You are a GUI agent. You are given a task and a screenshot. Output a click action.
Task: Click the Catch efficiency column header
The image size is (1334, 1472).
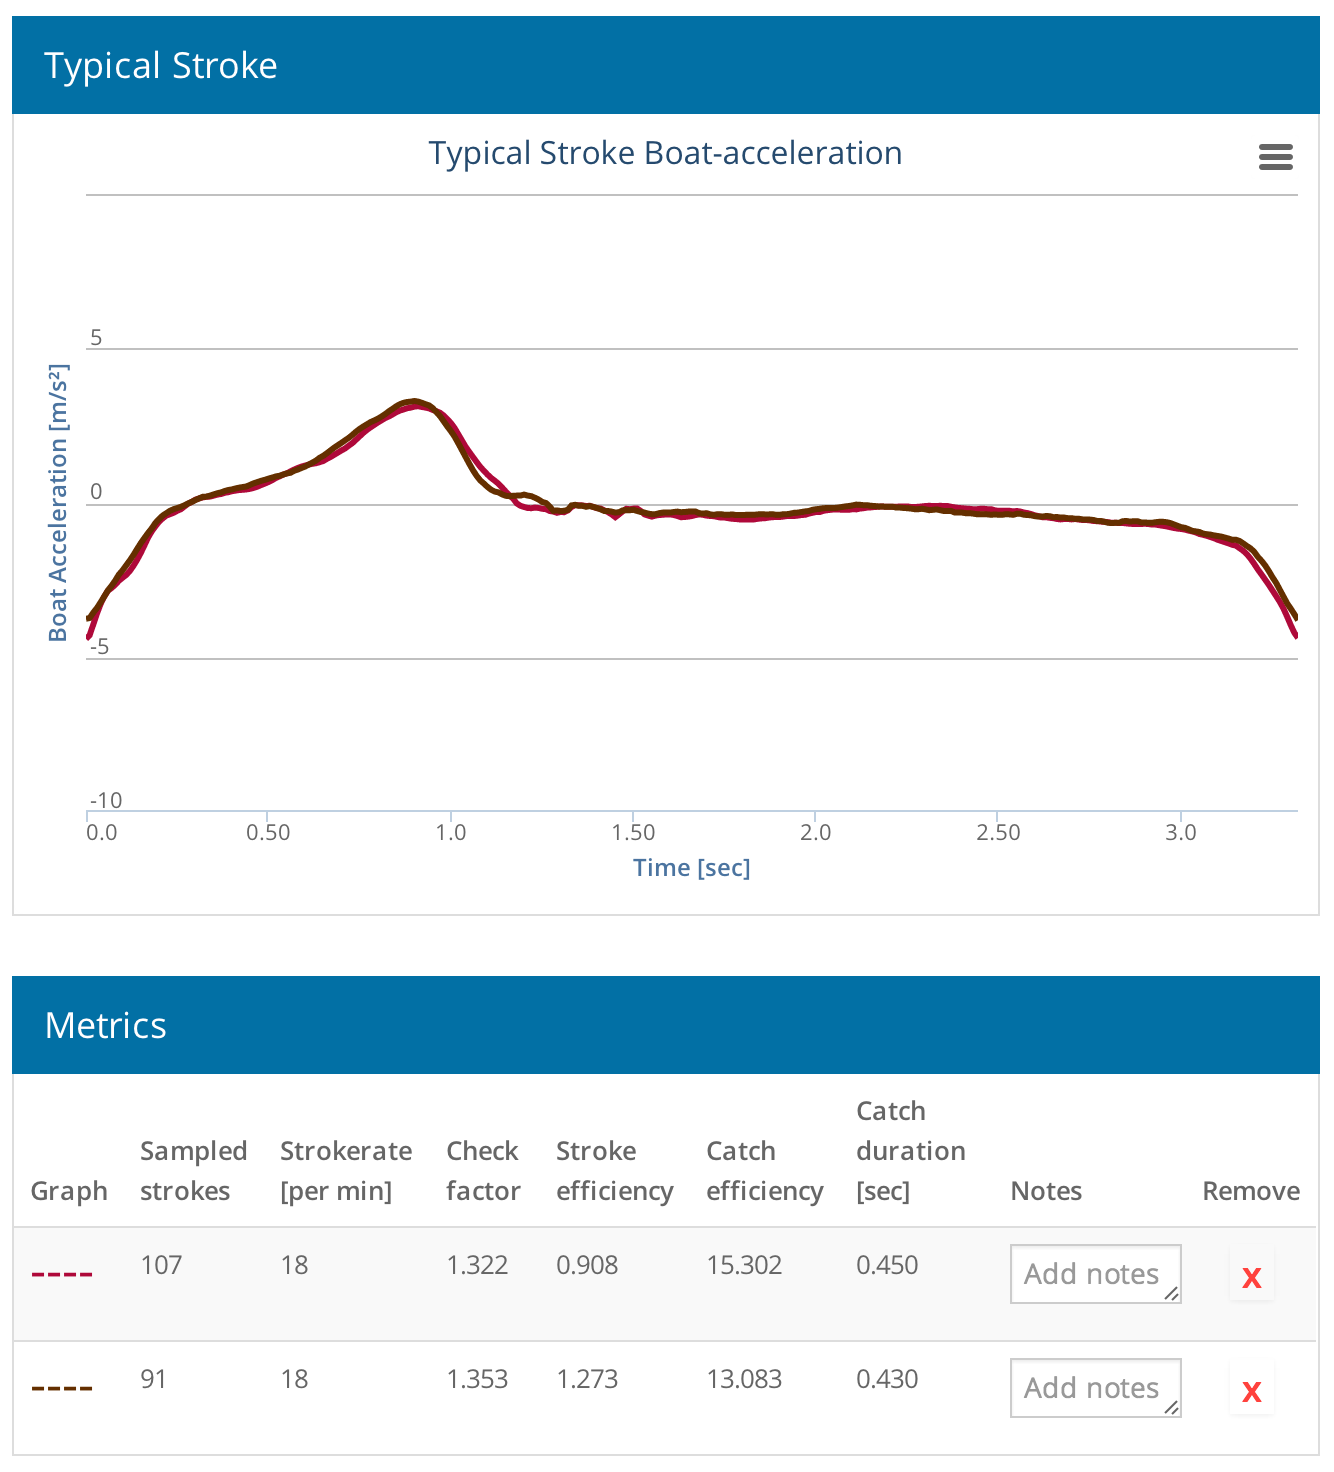764,1171
